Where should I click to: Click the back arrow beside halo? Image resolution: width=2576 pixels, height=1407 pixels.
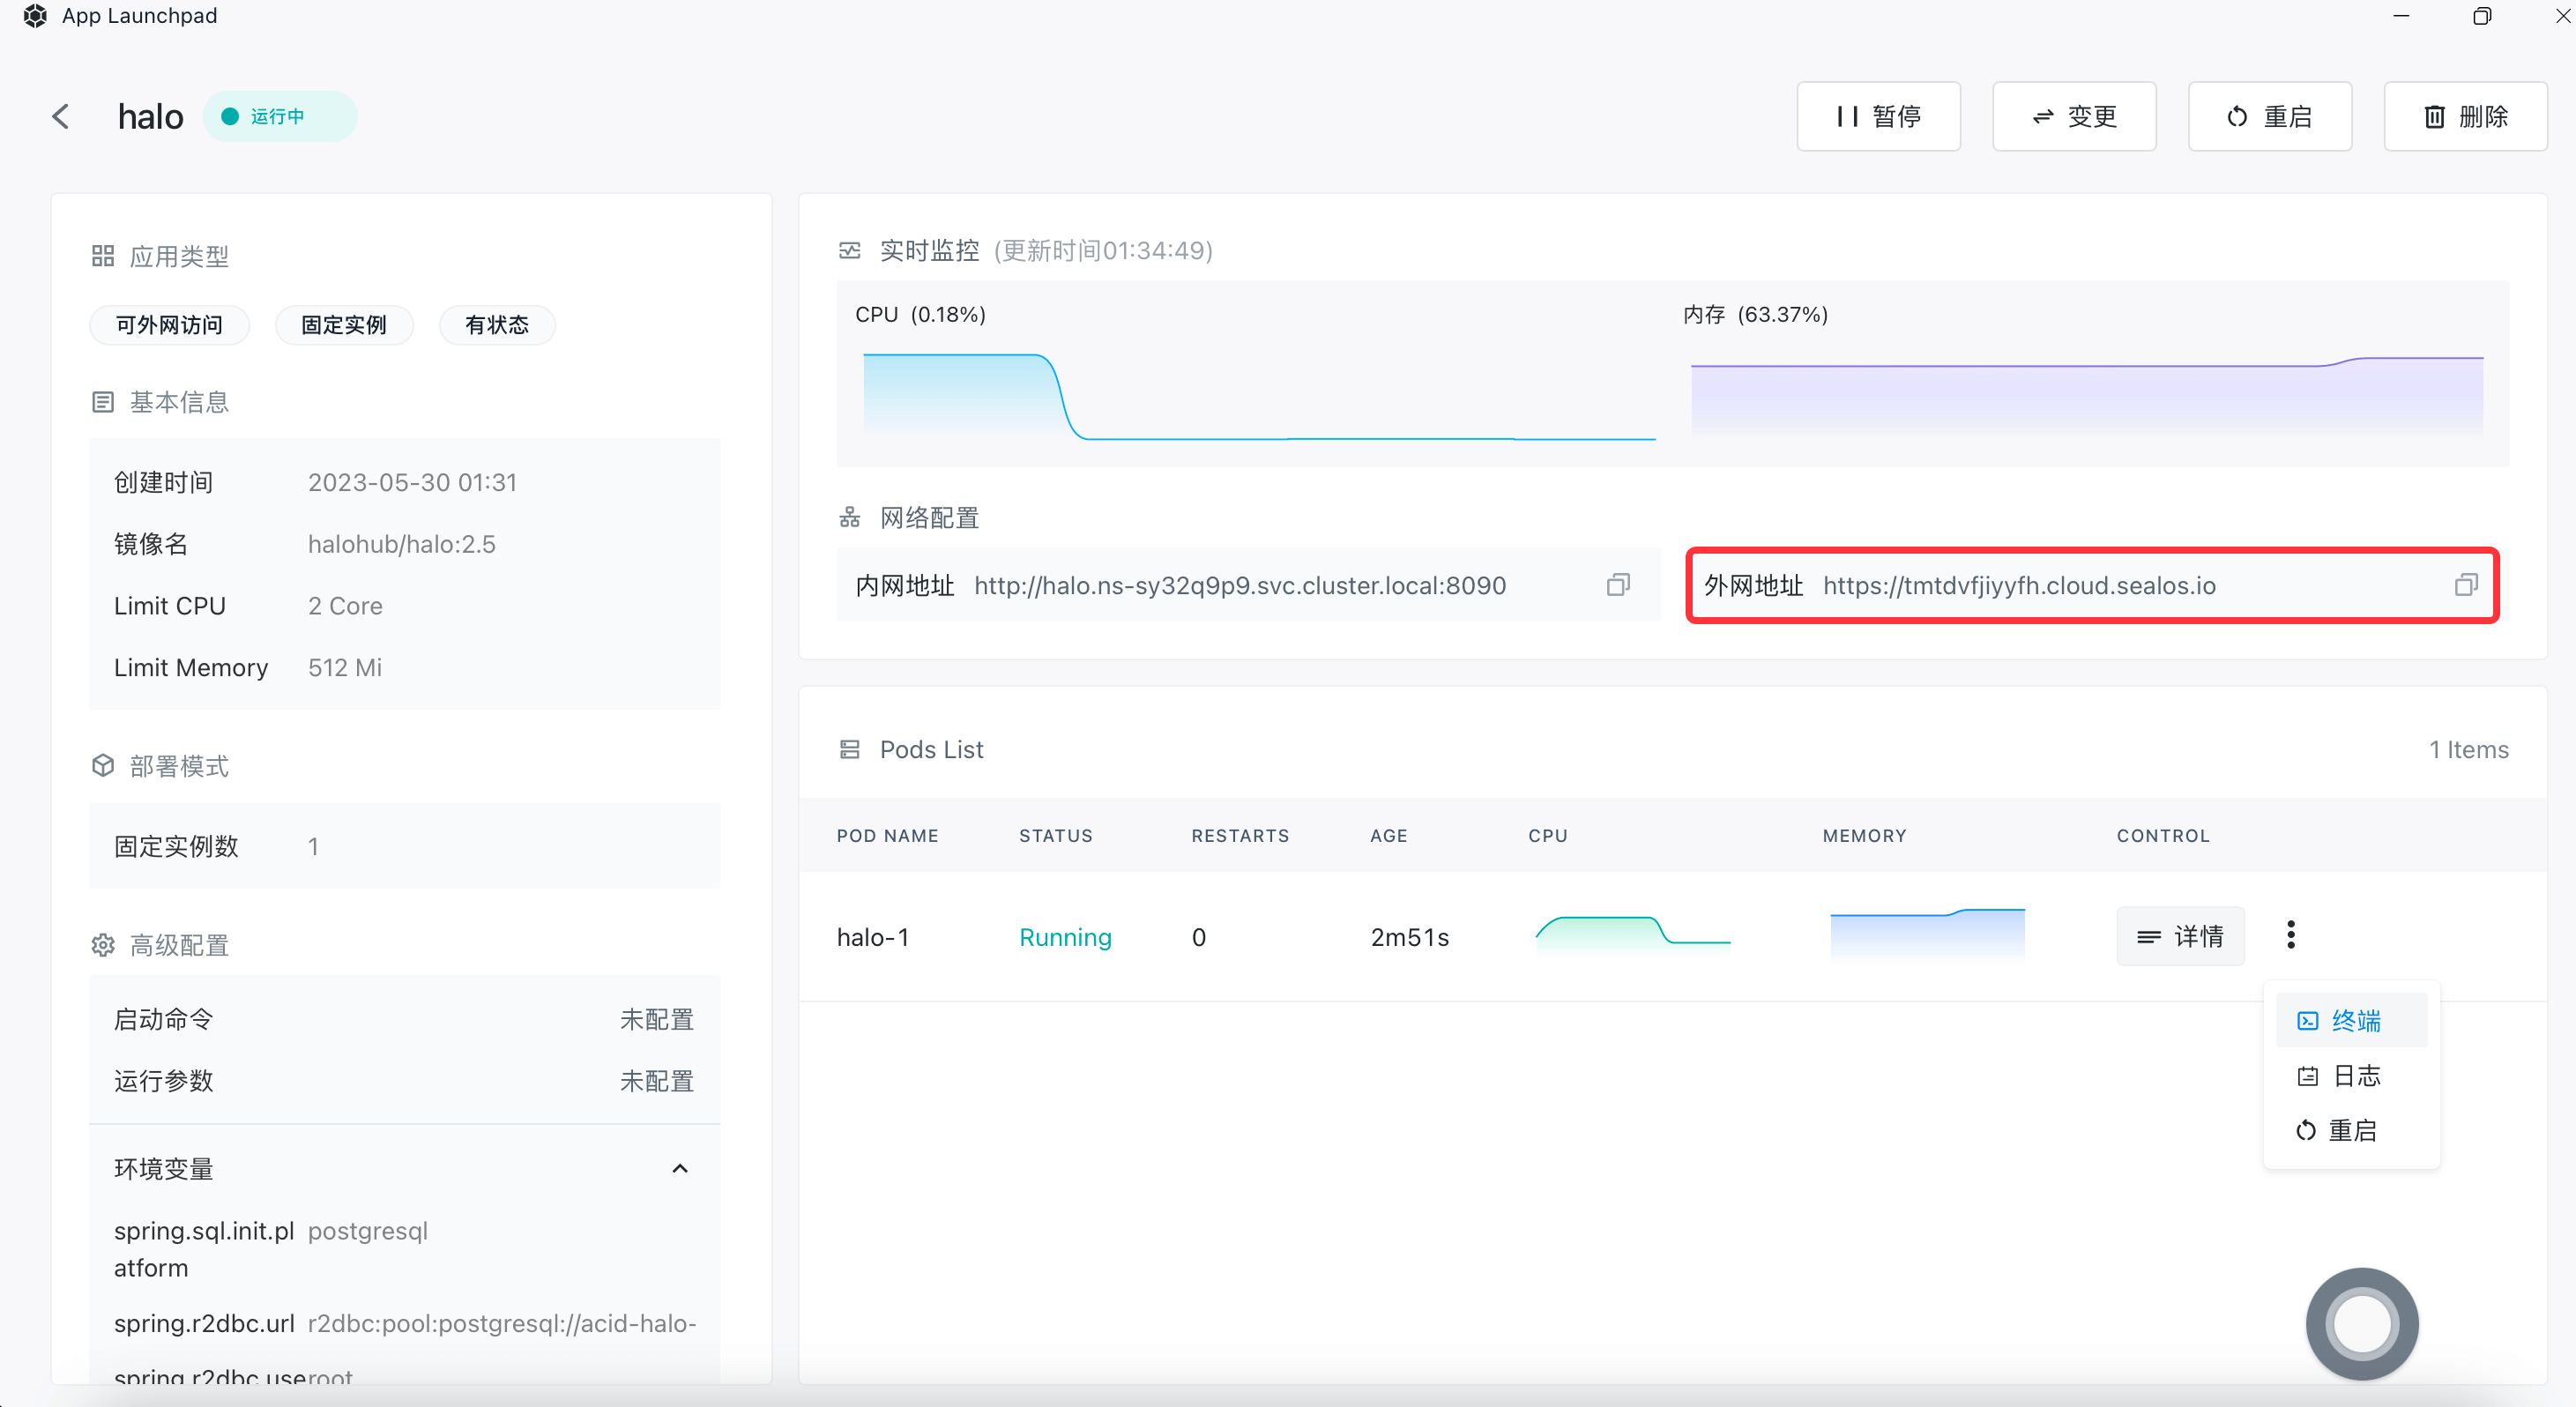(61, 117)
